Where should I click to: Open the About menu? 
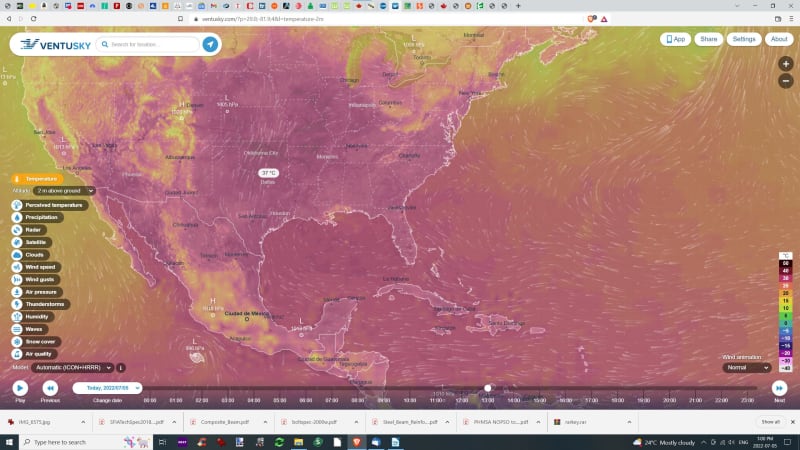(x=779, y=39)
